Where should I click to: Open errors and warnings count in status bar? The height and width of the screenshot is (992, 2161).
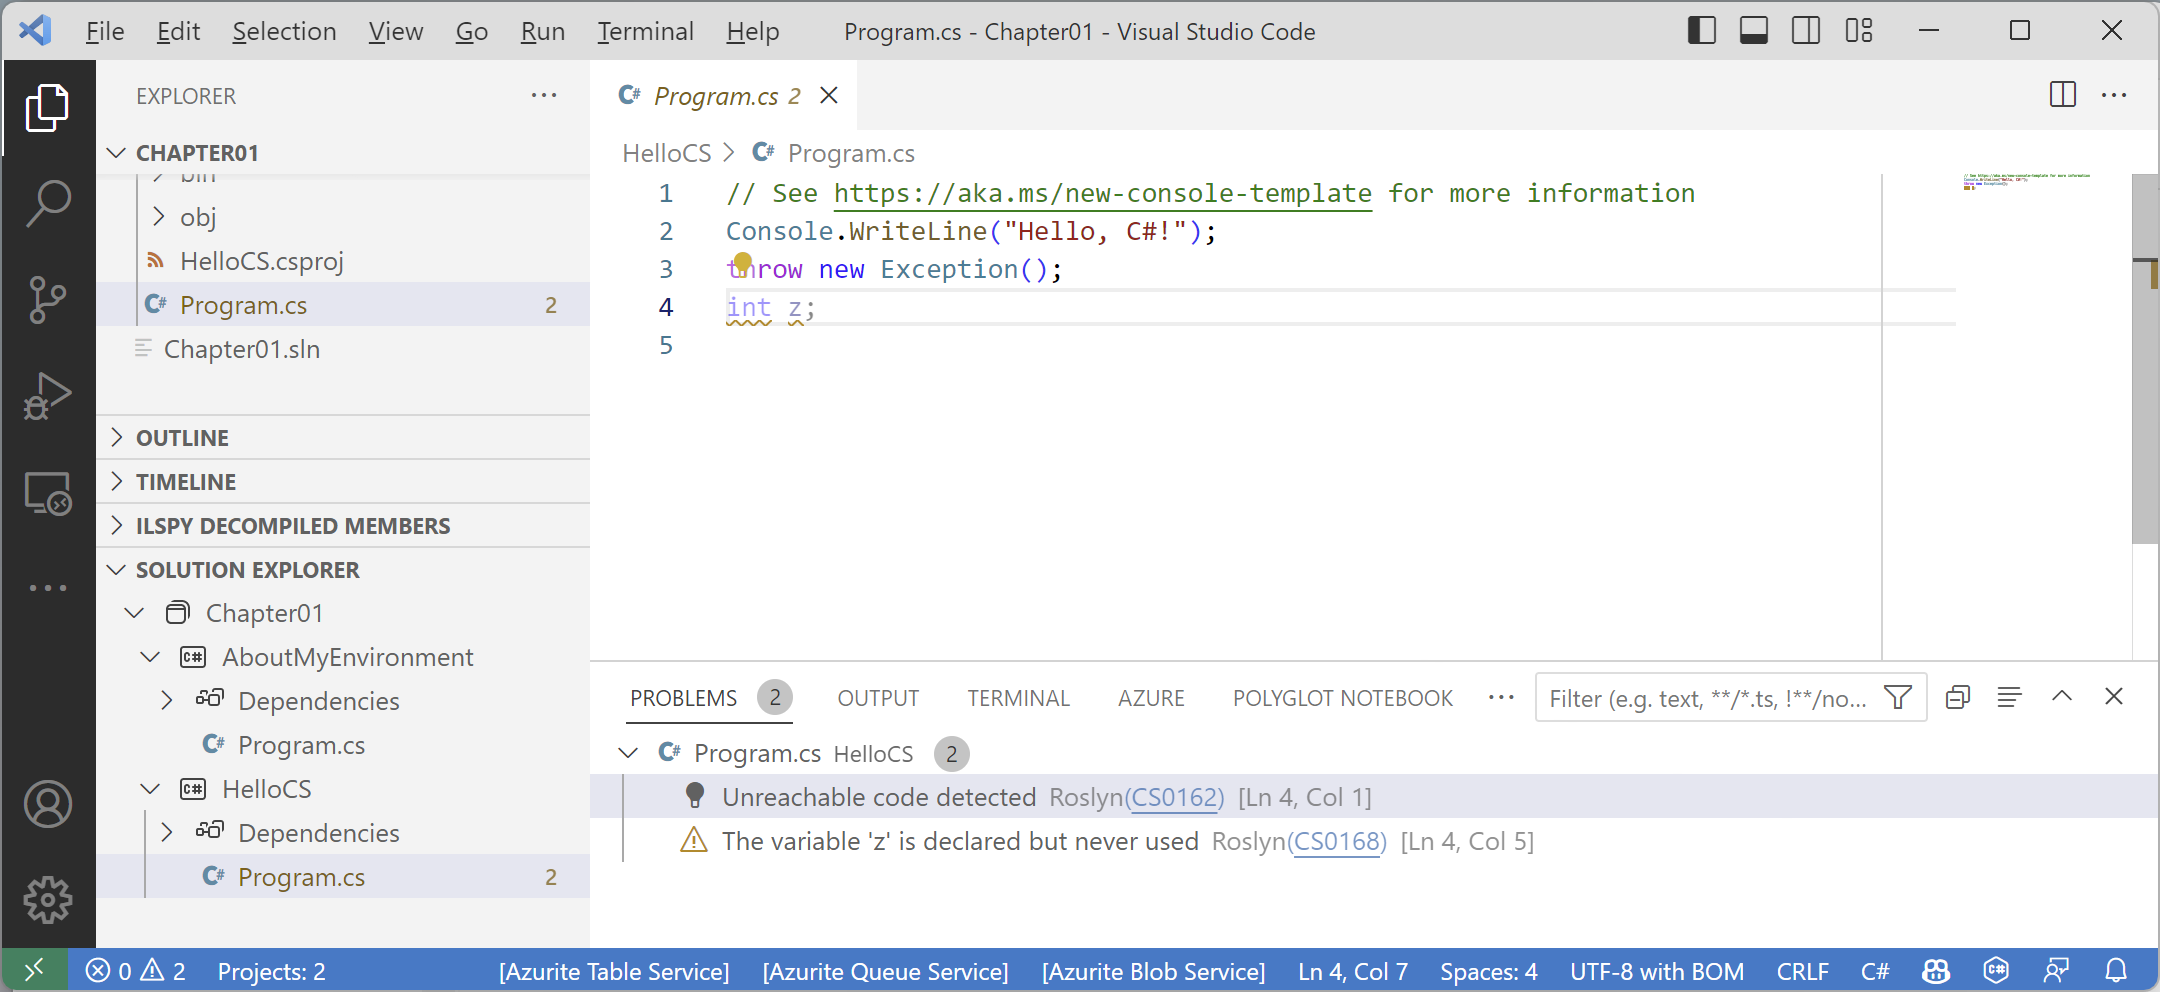(x=136, y=971)
